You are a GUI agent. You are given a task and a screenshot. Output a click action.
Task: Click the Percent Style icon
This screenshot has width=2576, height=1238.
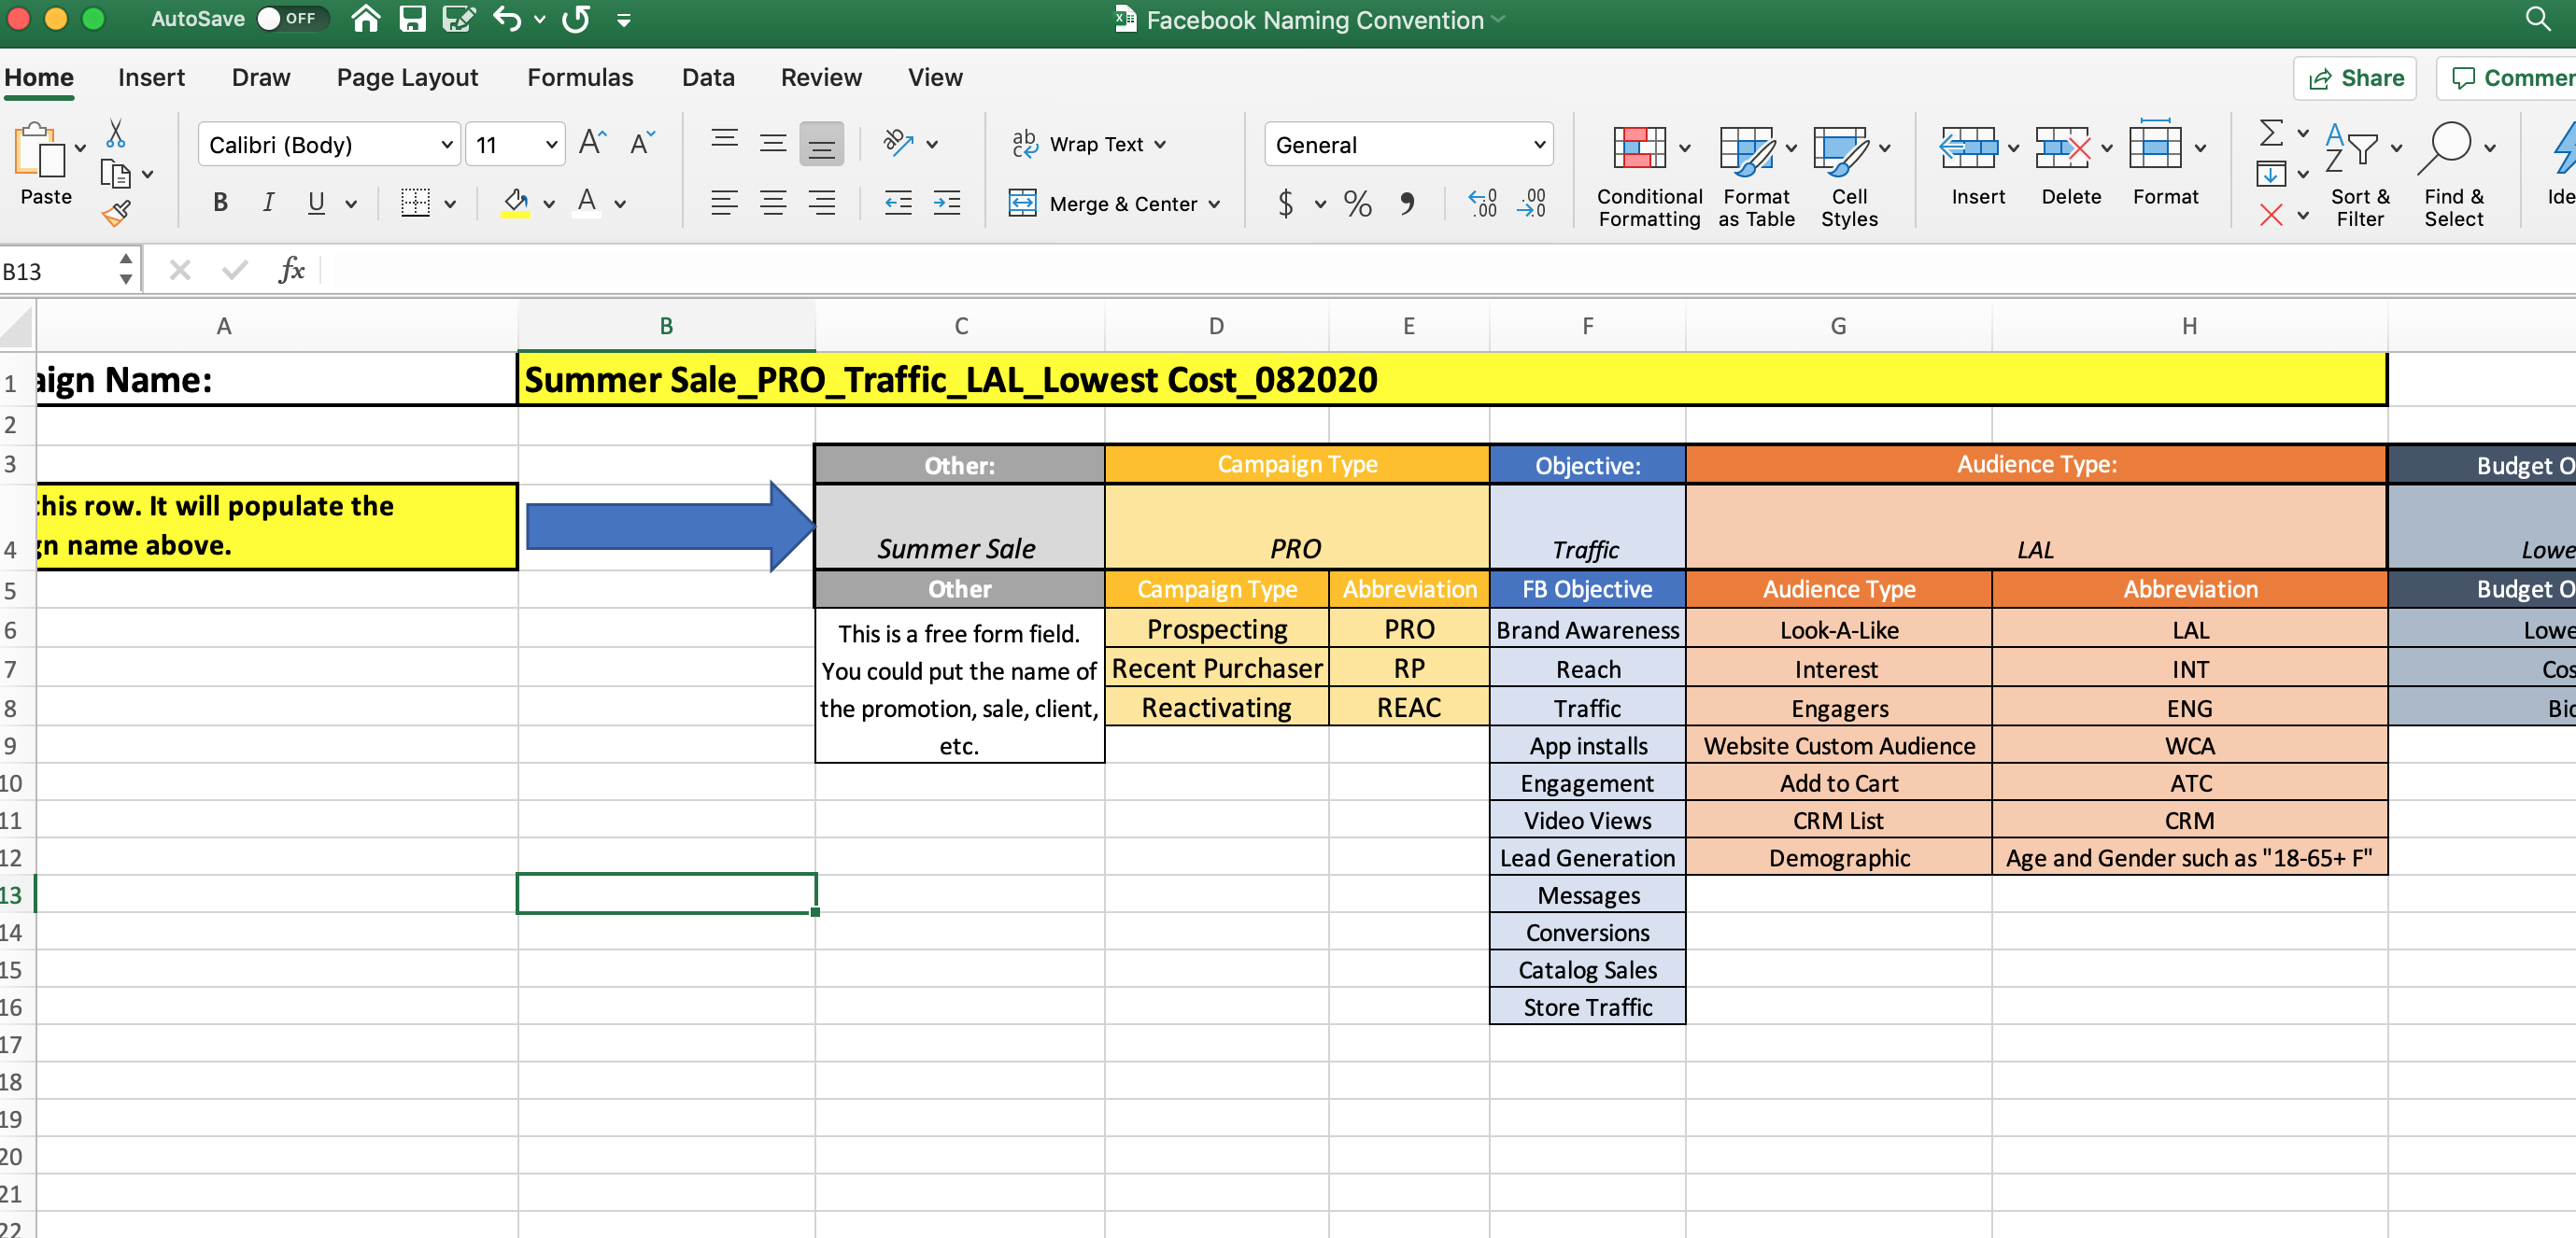click(1357, 204)
